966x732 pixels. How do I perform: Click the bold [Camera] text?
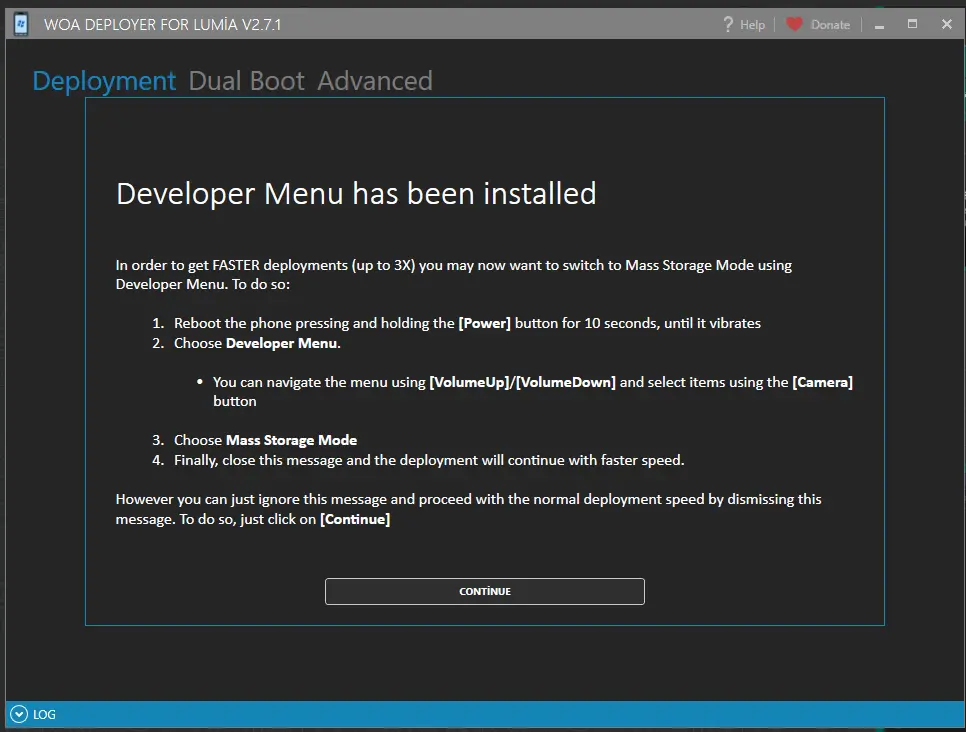coord(822,383)
